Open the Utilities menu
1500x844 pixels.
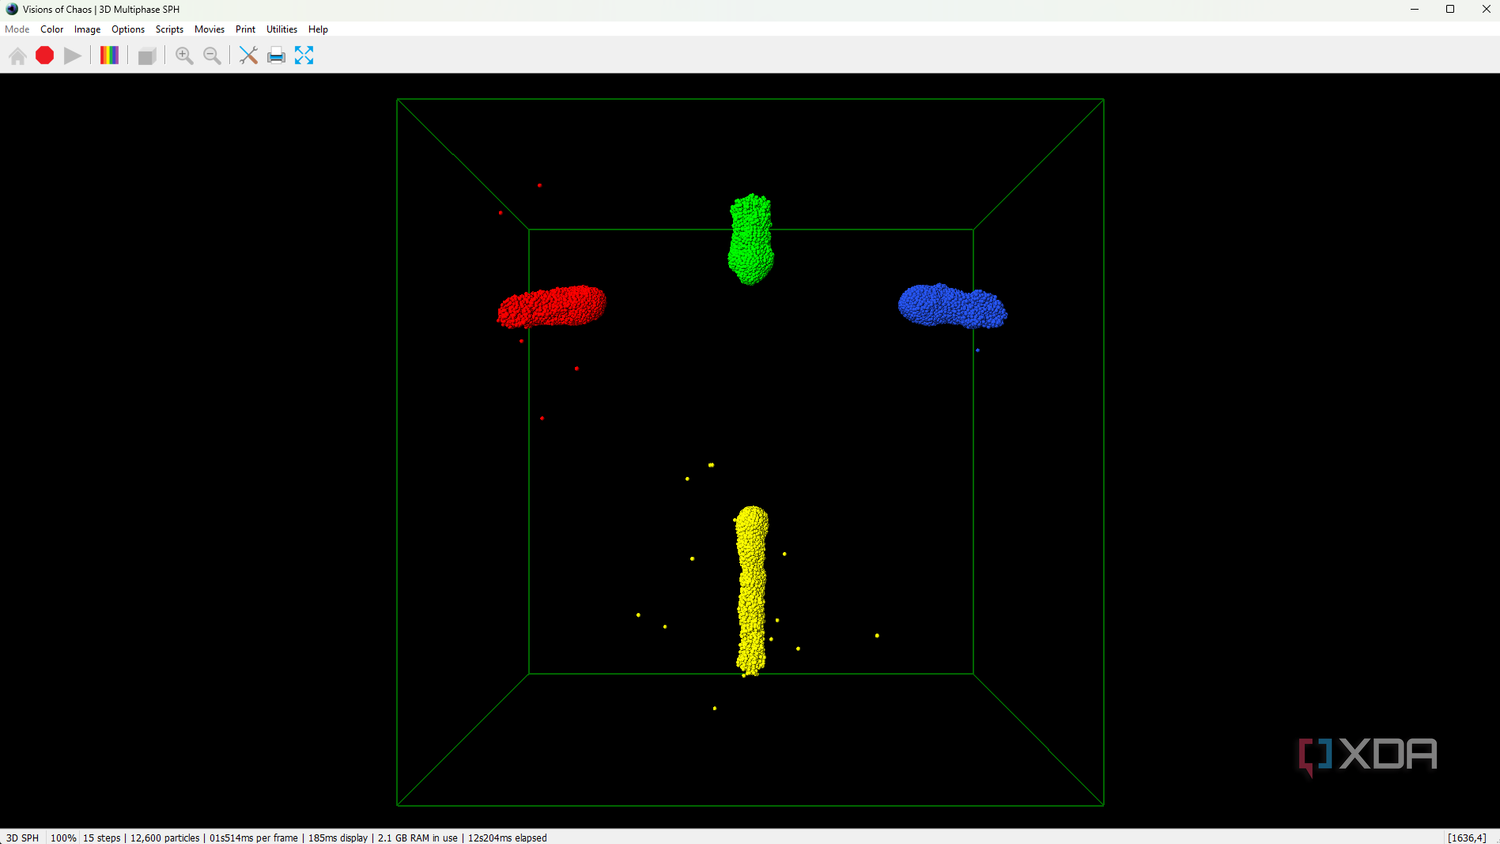coord(282,30)
